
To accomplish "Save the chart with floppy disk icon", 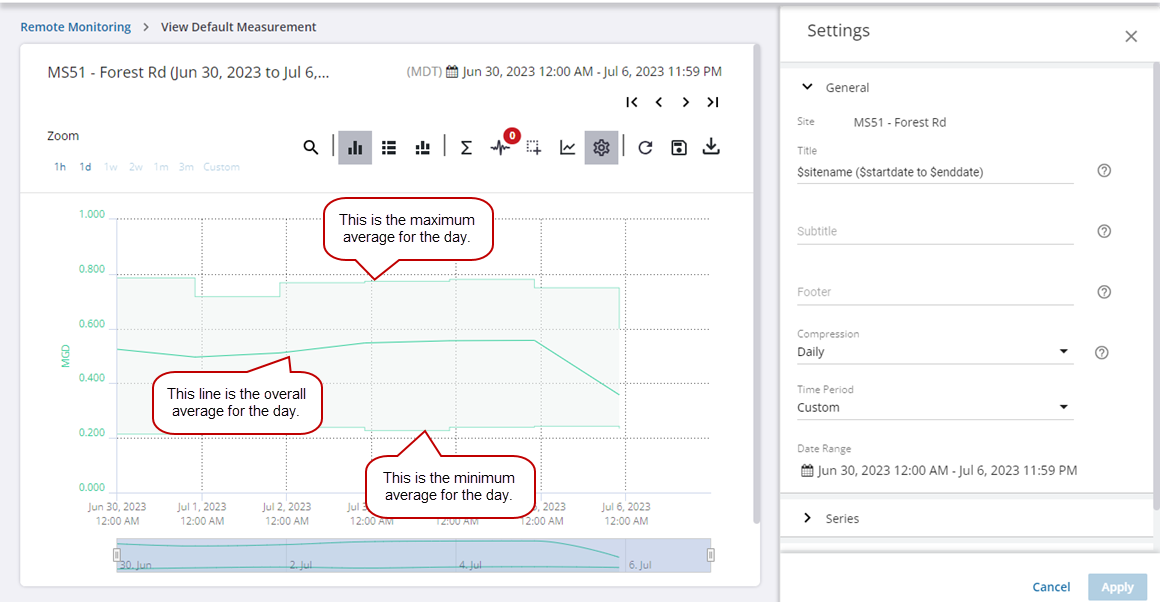I will (x=679, y=147).
